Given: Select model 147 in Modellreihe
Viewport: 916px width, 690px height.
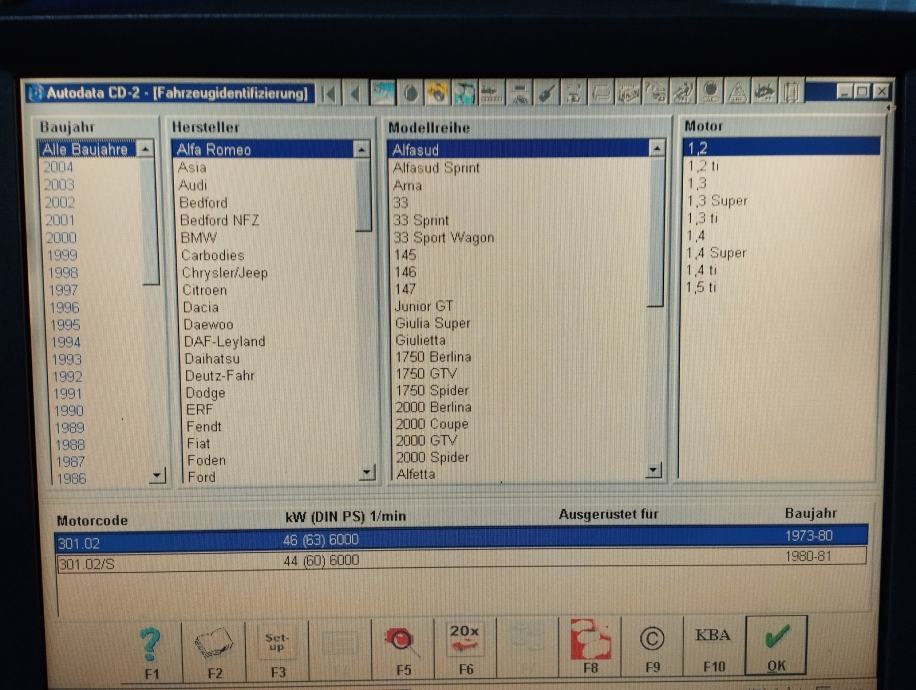Looking at the screenshot, I should pos(405,289).
